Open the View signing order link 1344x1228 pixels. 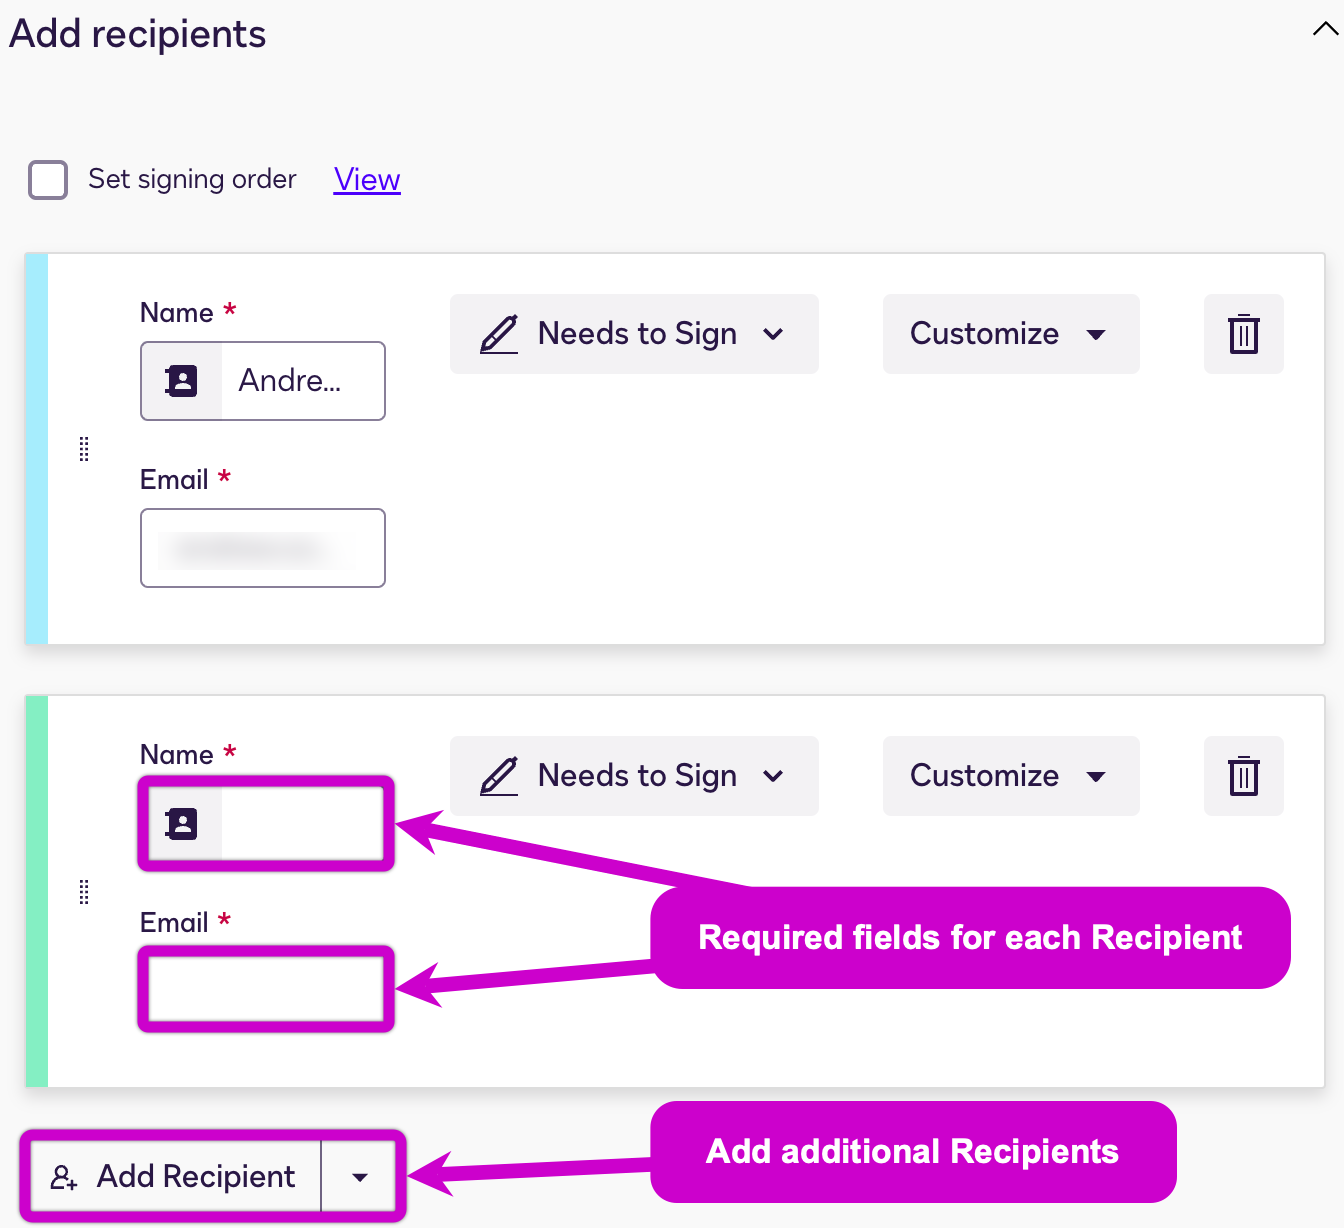367,180
